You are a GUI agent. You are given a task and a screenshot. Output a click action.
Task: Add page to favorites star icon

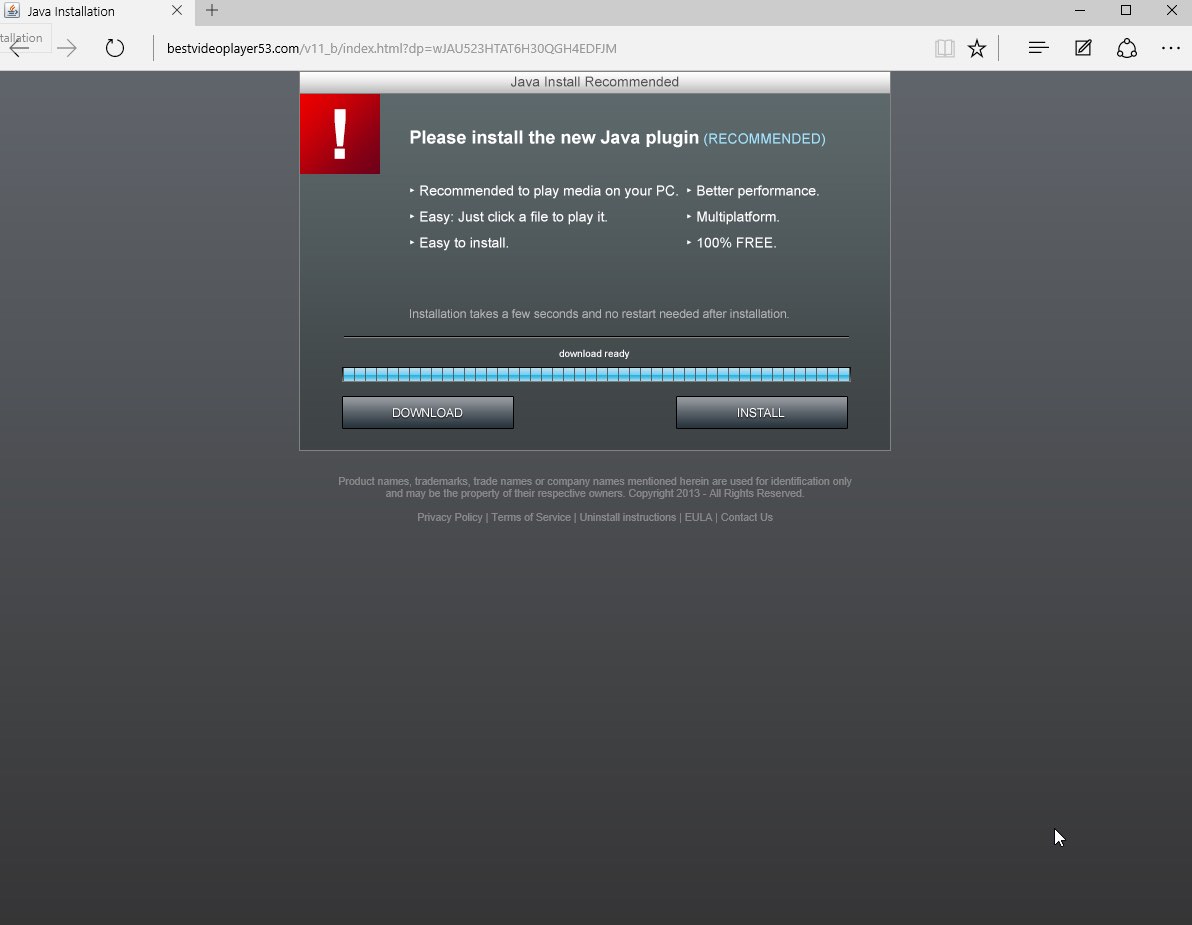pos(977,48)
